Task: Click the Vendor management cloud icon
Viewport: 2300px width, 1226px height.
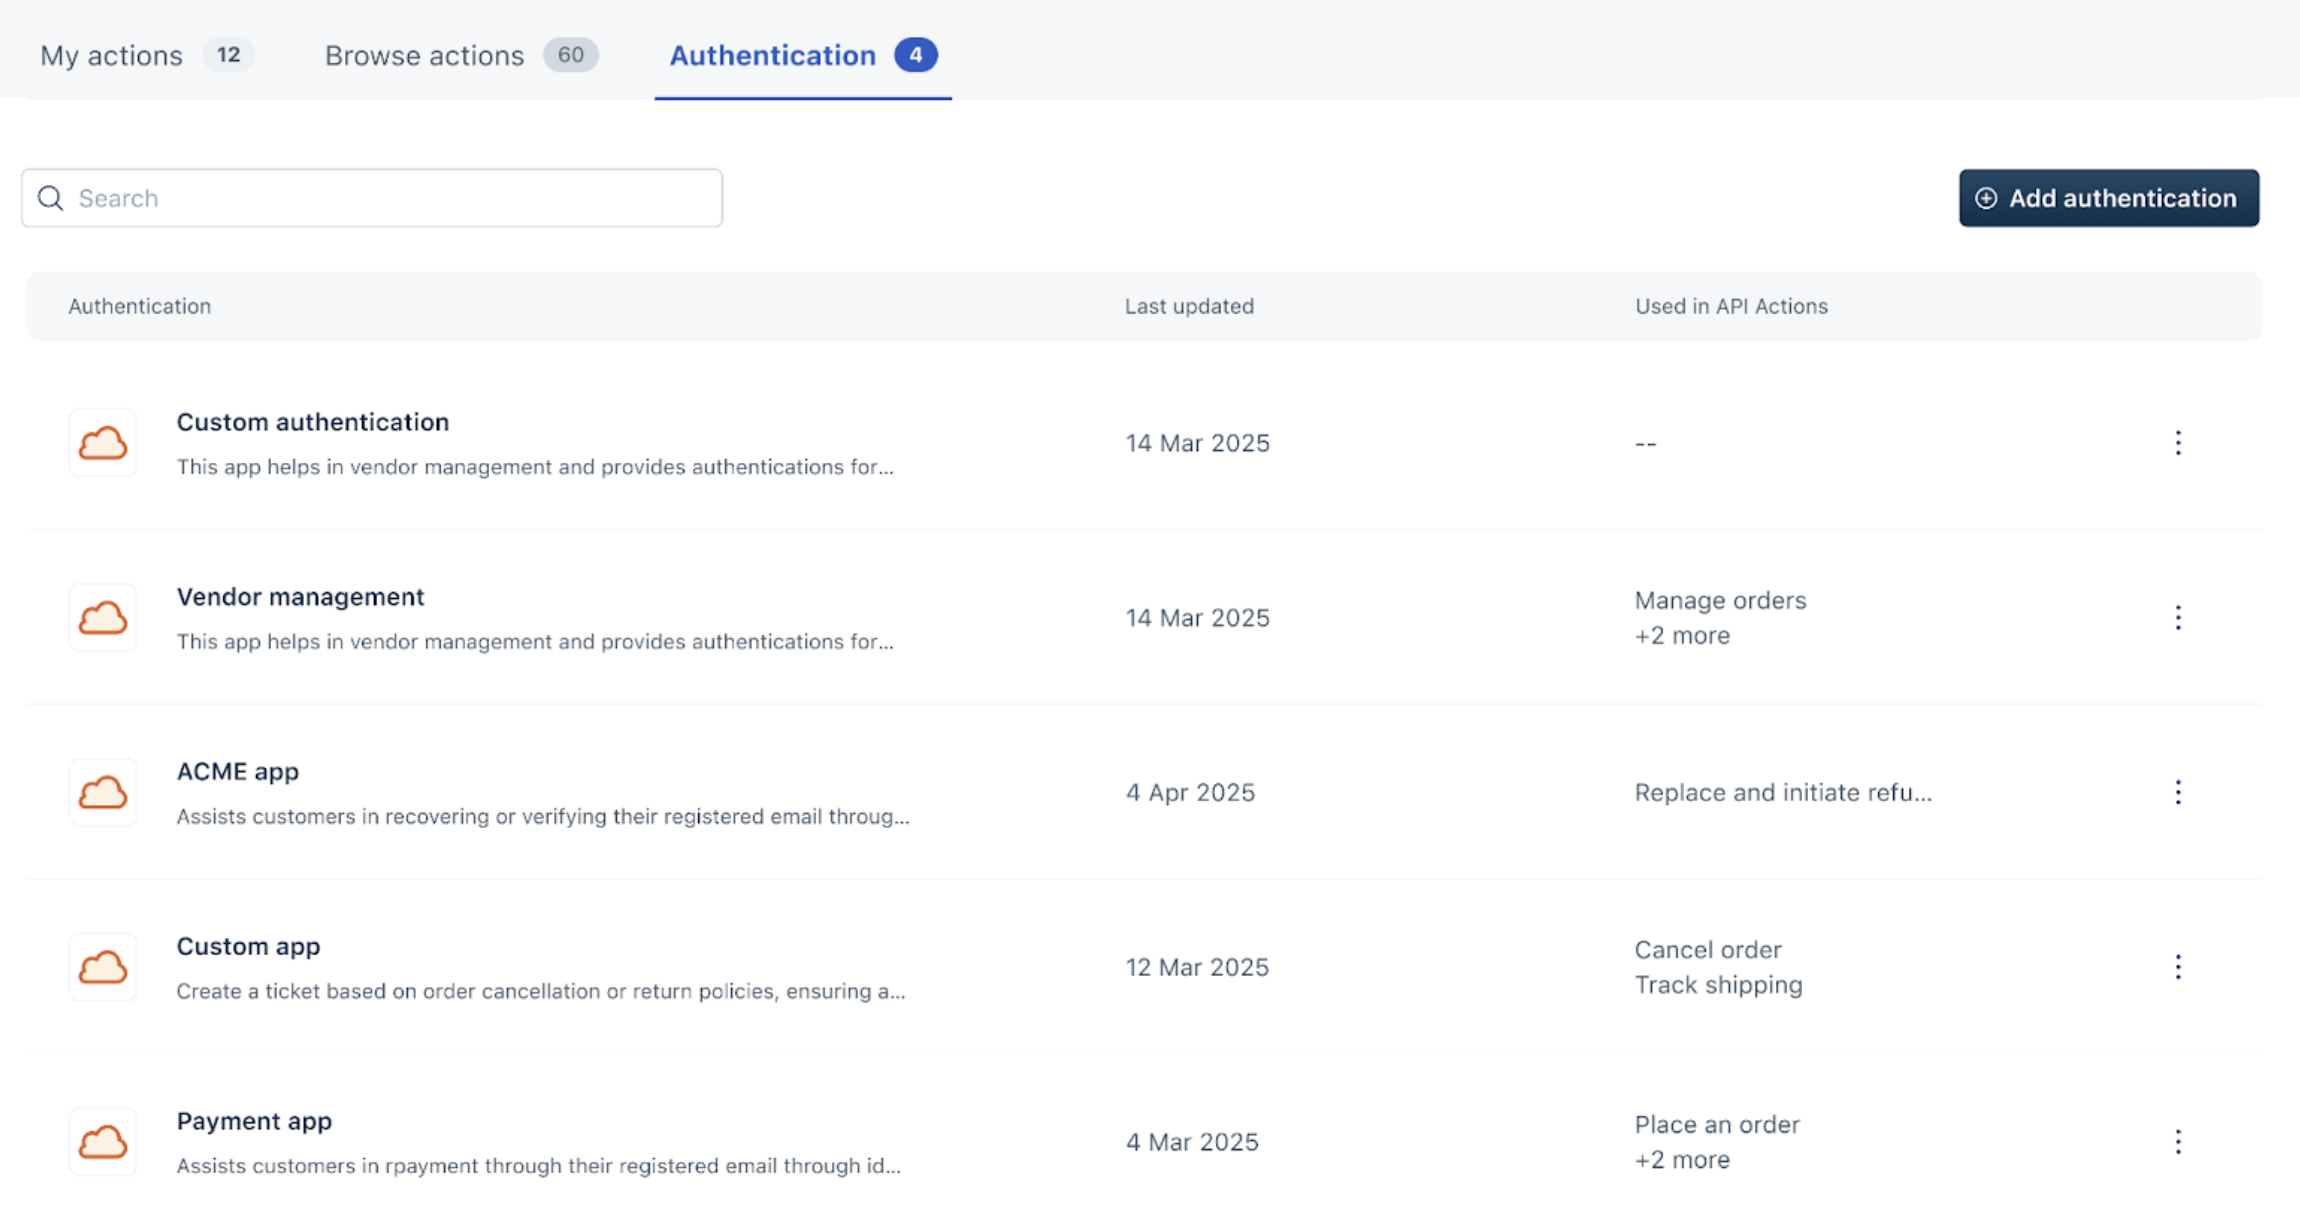Action: 103,618
